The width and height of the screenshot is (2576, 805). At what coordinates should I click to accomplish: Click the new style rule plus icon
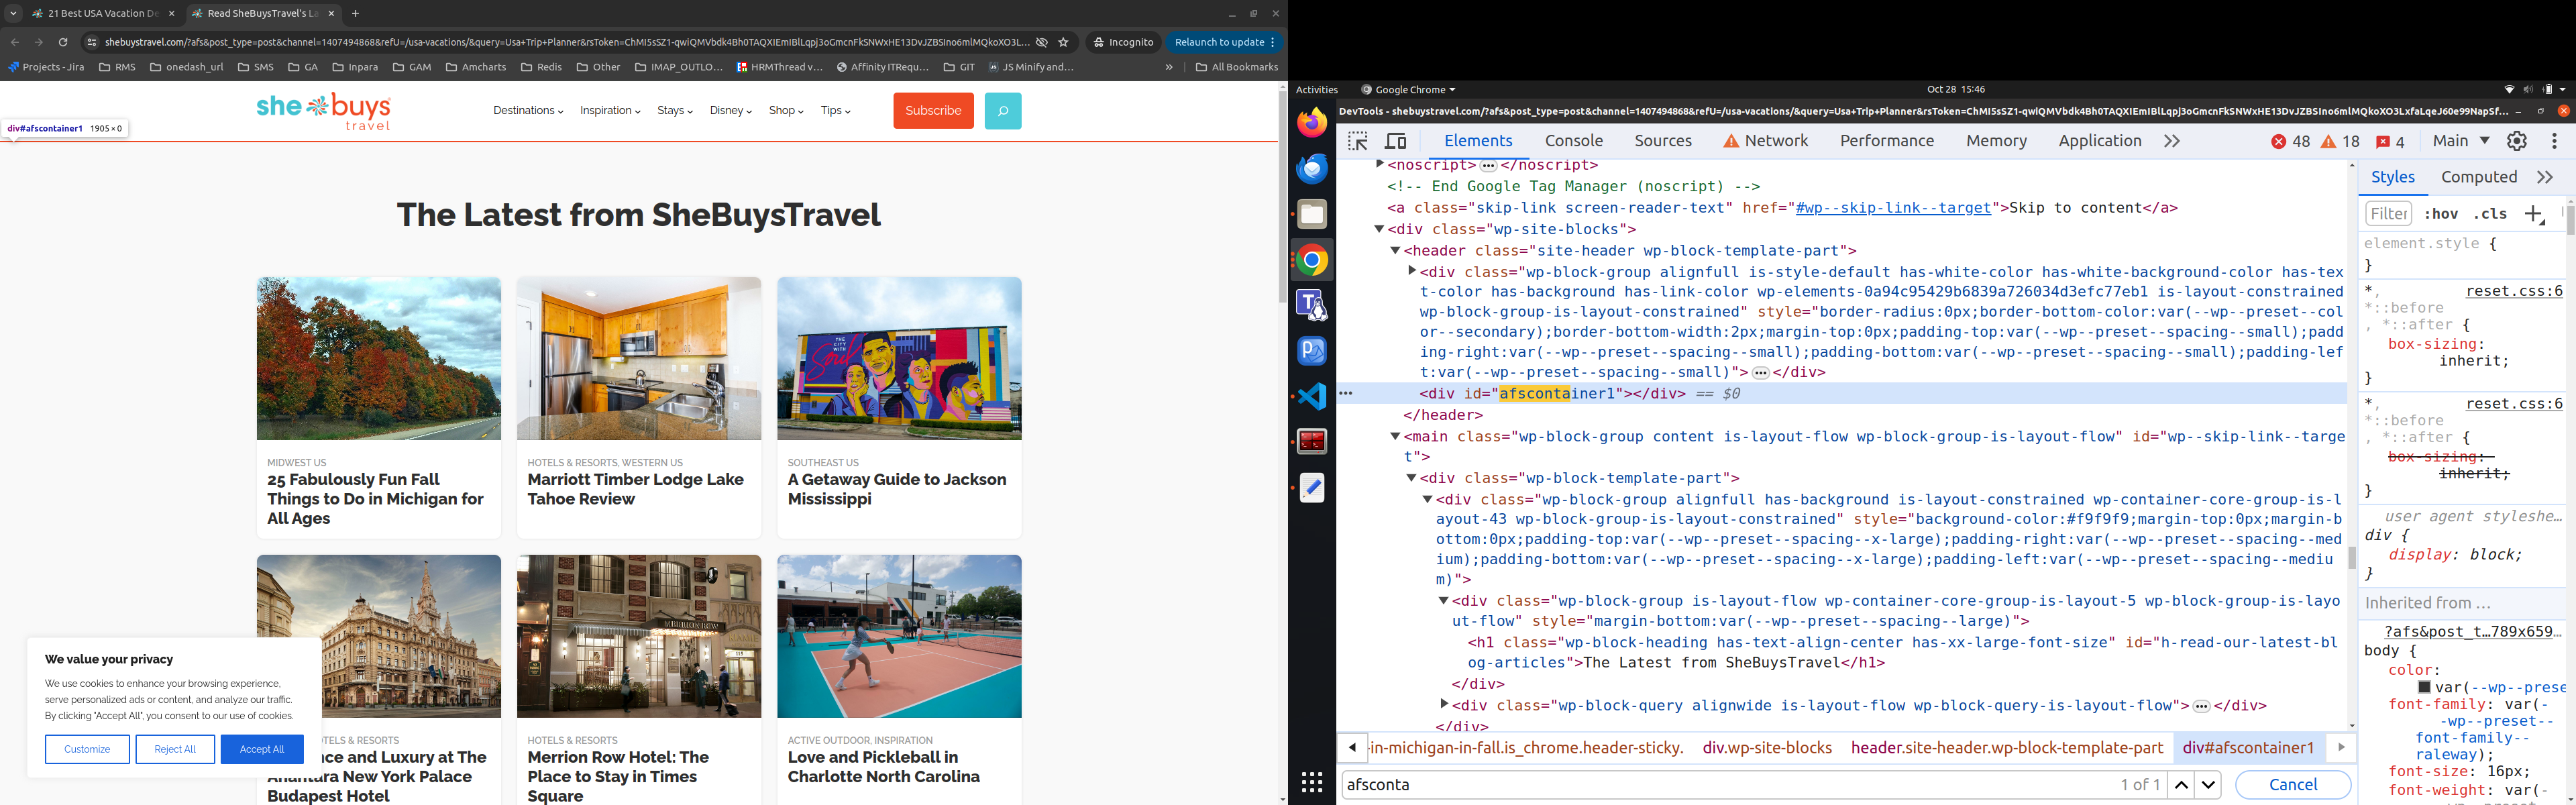coord(2533,214)
